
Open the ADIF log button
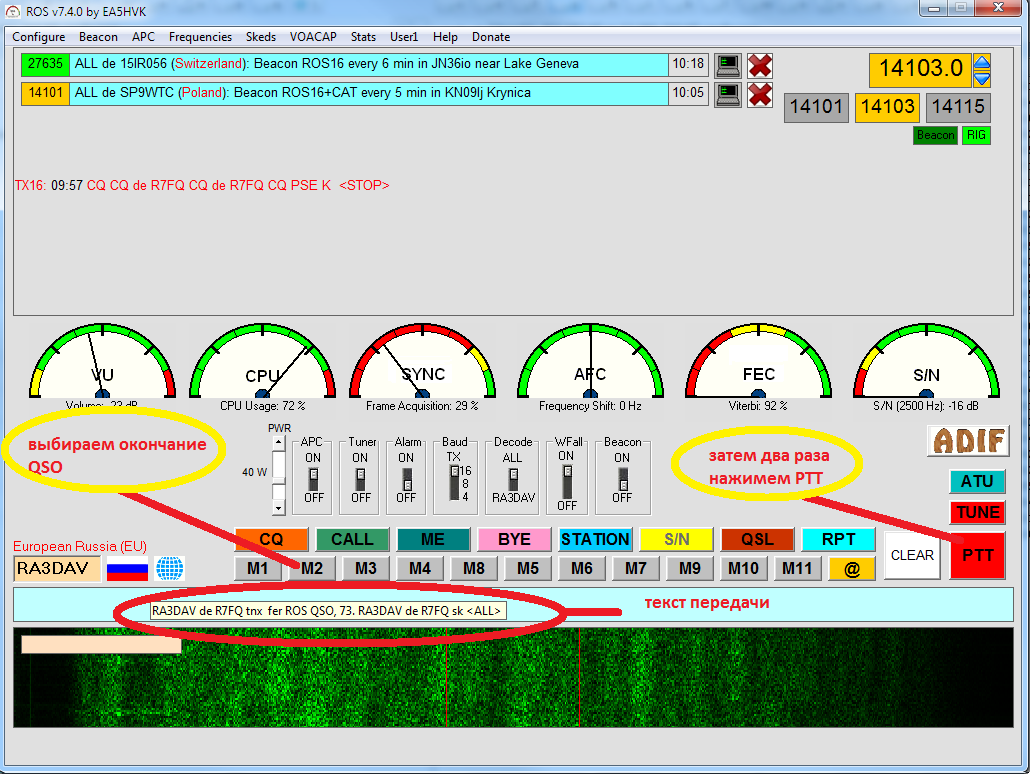(x=968, y=440)
